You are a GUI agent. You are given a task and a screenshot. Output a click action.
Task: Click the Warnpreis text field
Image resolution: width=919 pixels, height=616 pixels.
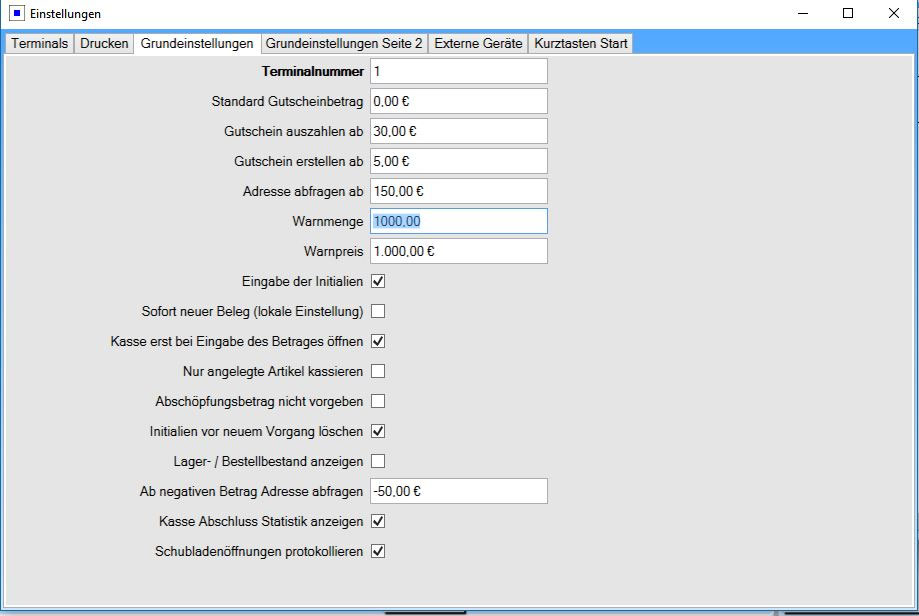click(x=458, y=251)
